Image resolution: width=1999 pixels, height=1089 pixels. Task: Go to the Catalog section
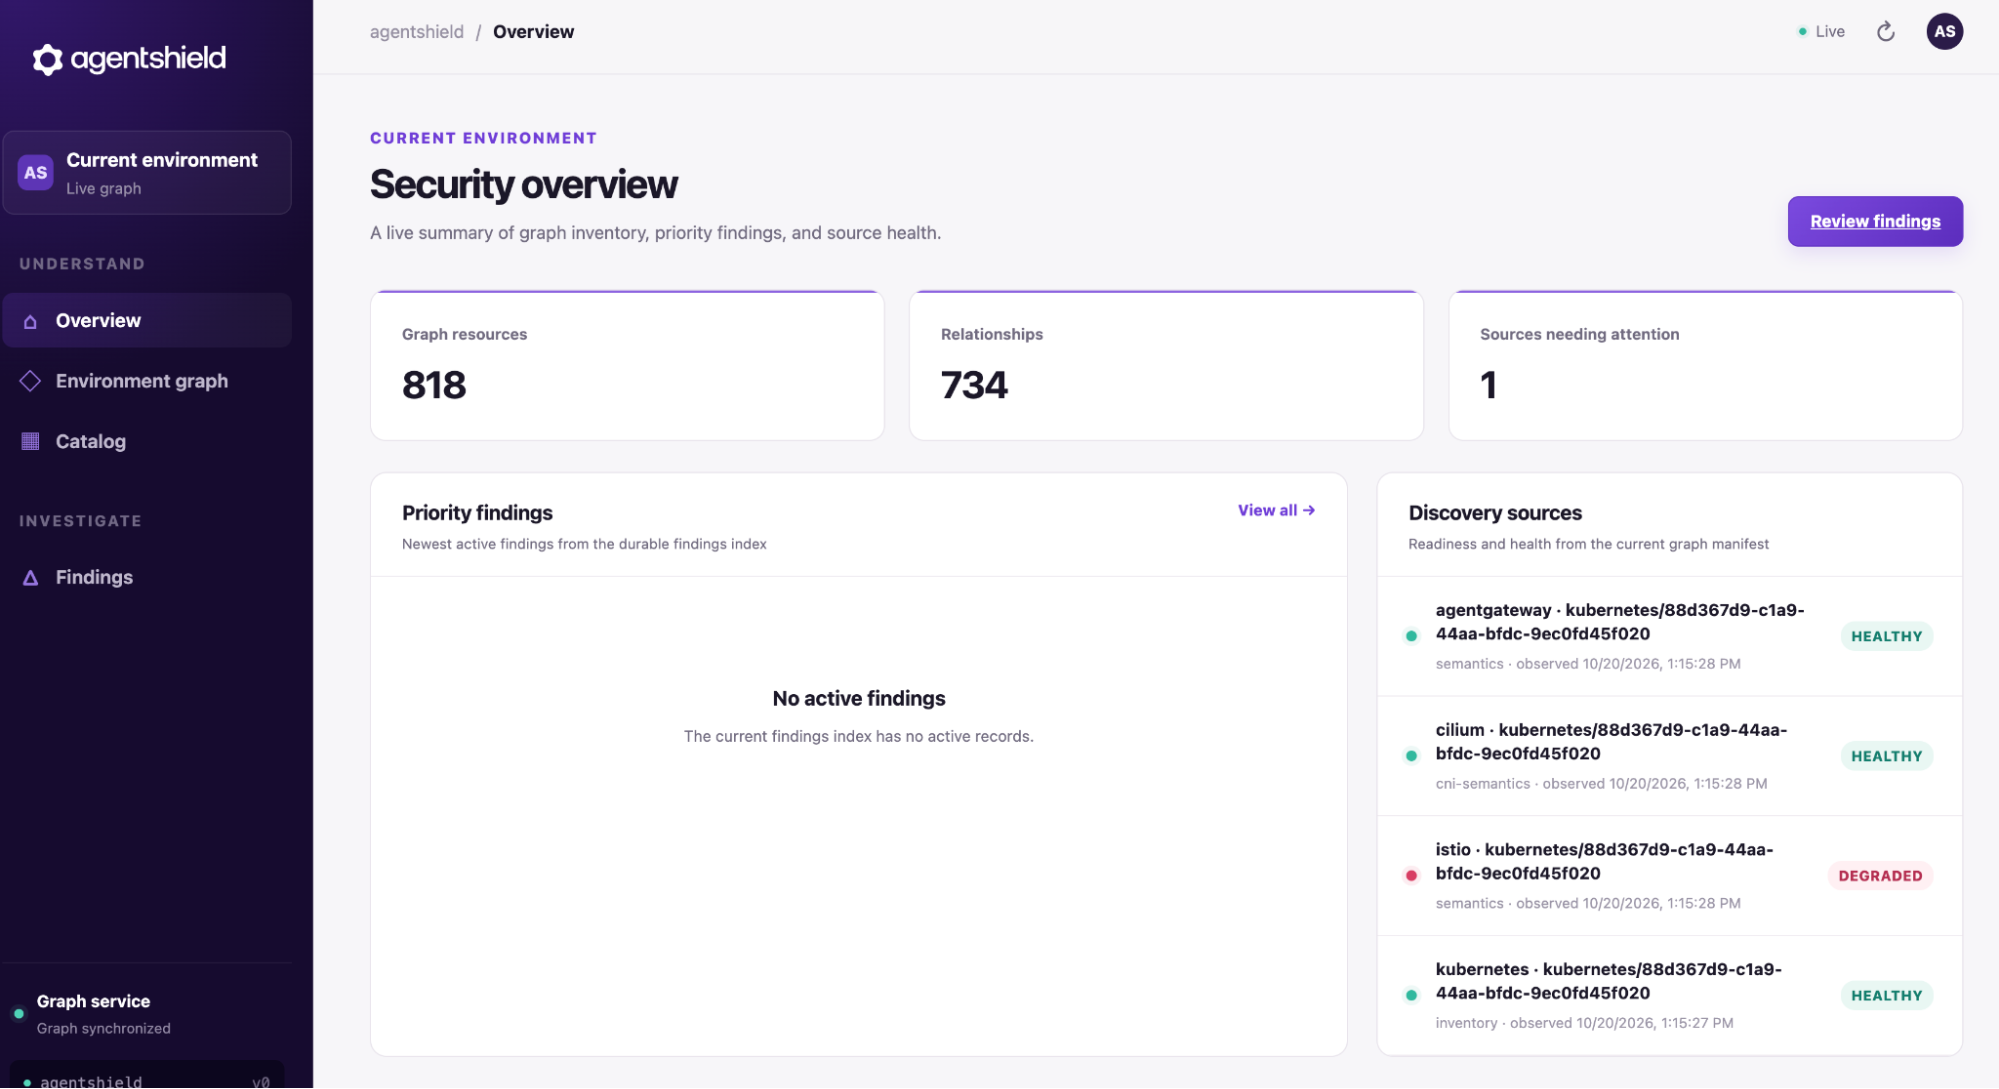pyautogui.click(x=147, y=441)
